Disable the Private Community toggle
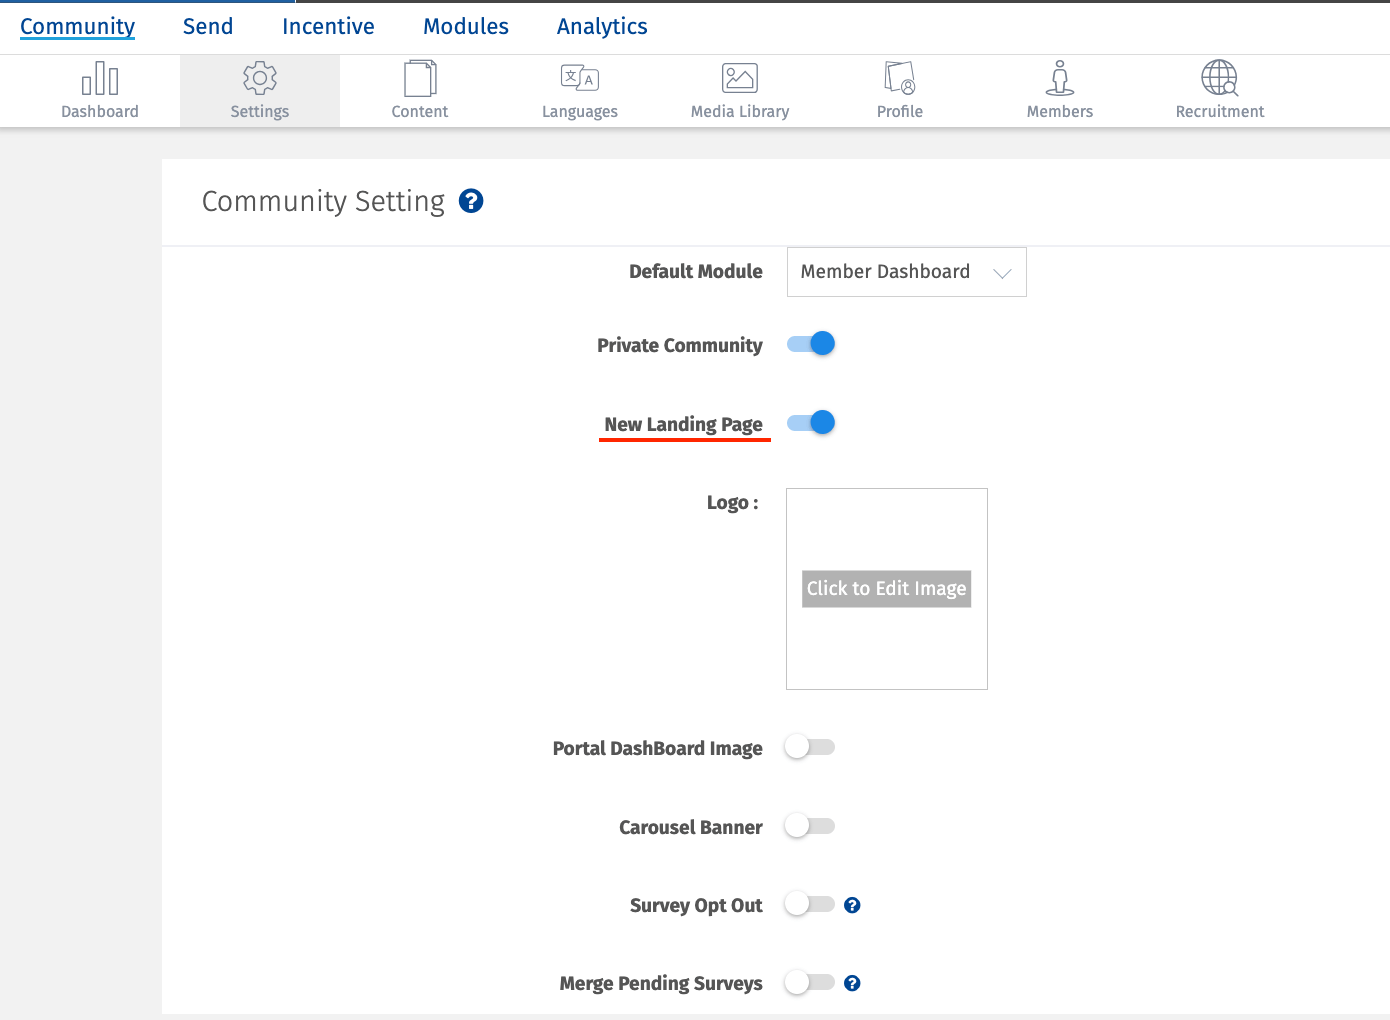 pos(810,343)
